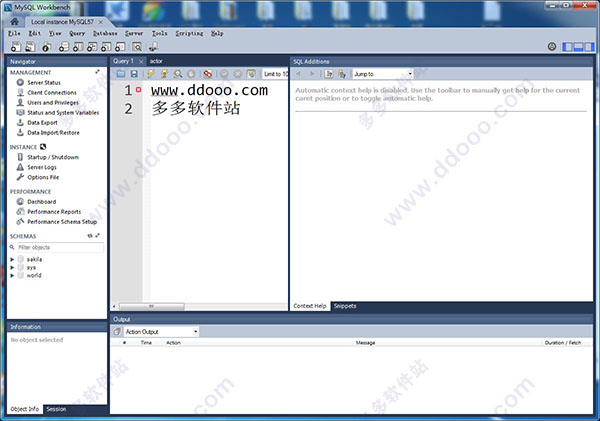The image size is (600, 421).
Task: Close the Query 1 tab
Action: (141, 62)
